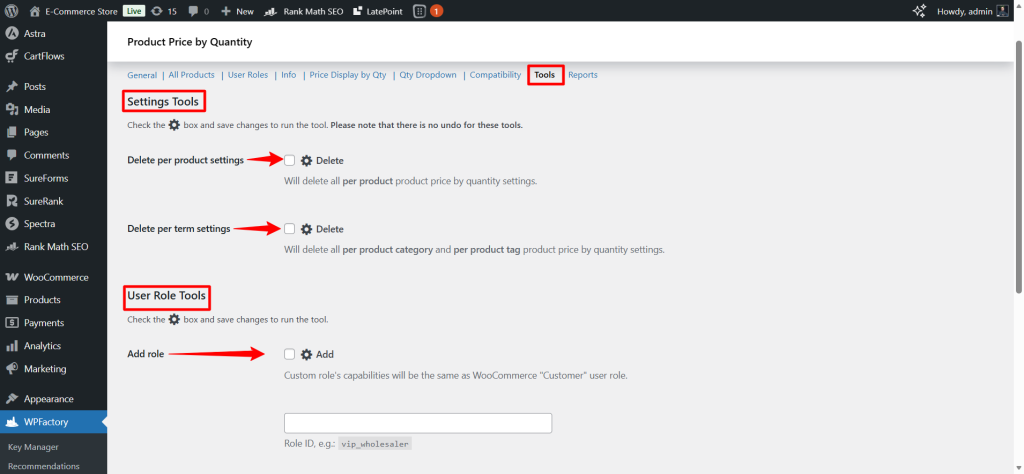
Task: Switch to the Reports tab
Action: 583,75
